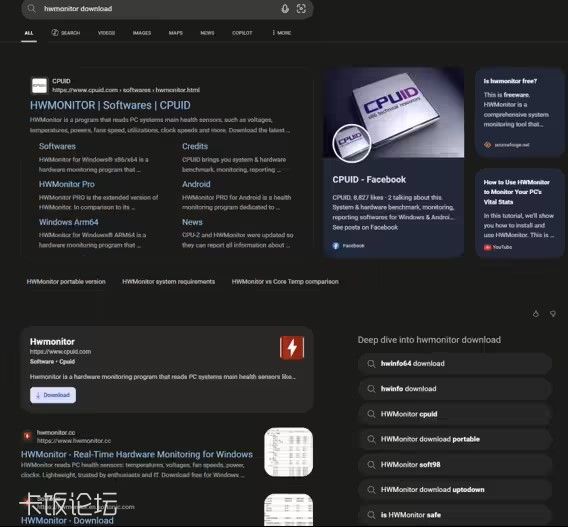Click the Facebook source icon on CPUID card
This screenshot has width=568, height=527.
point(336,246)
